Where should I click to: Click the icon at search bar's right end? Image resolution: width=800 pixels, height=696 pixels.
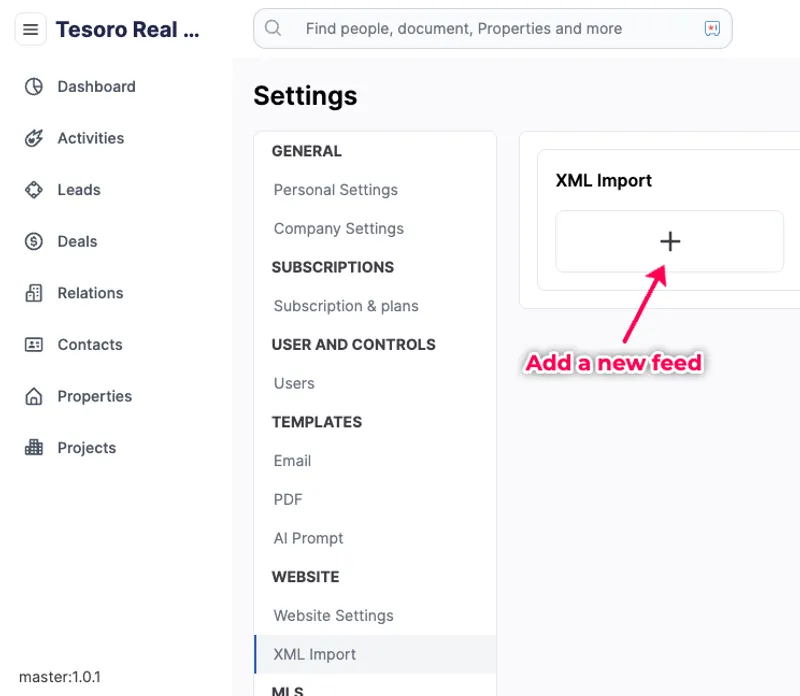coord(712,29)
